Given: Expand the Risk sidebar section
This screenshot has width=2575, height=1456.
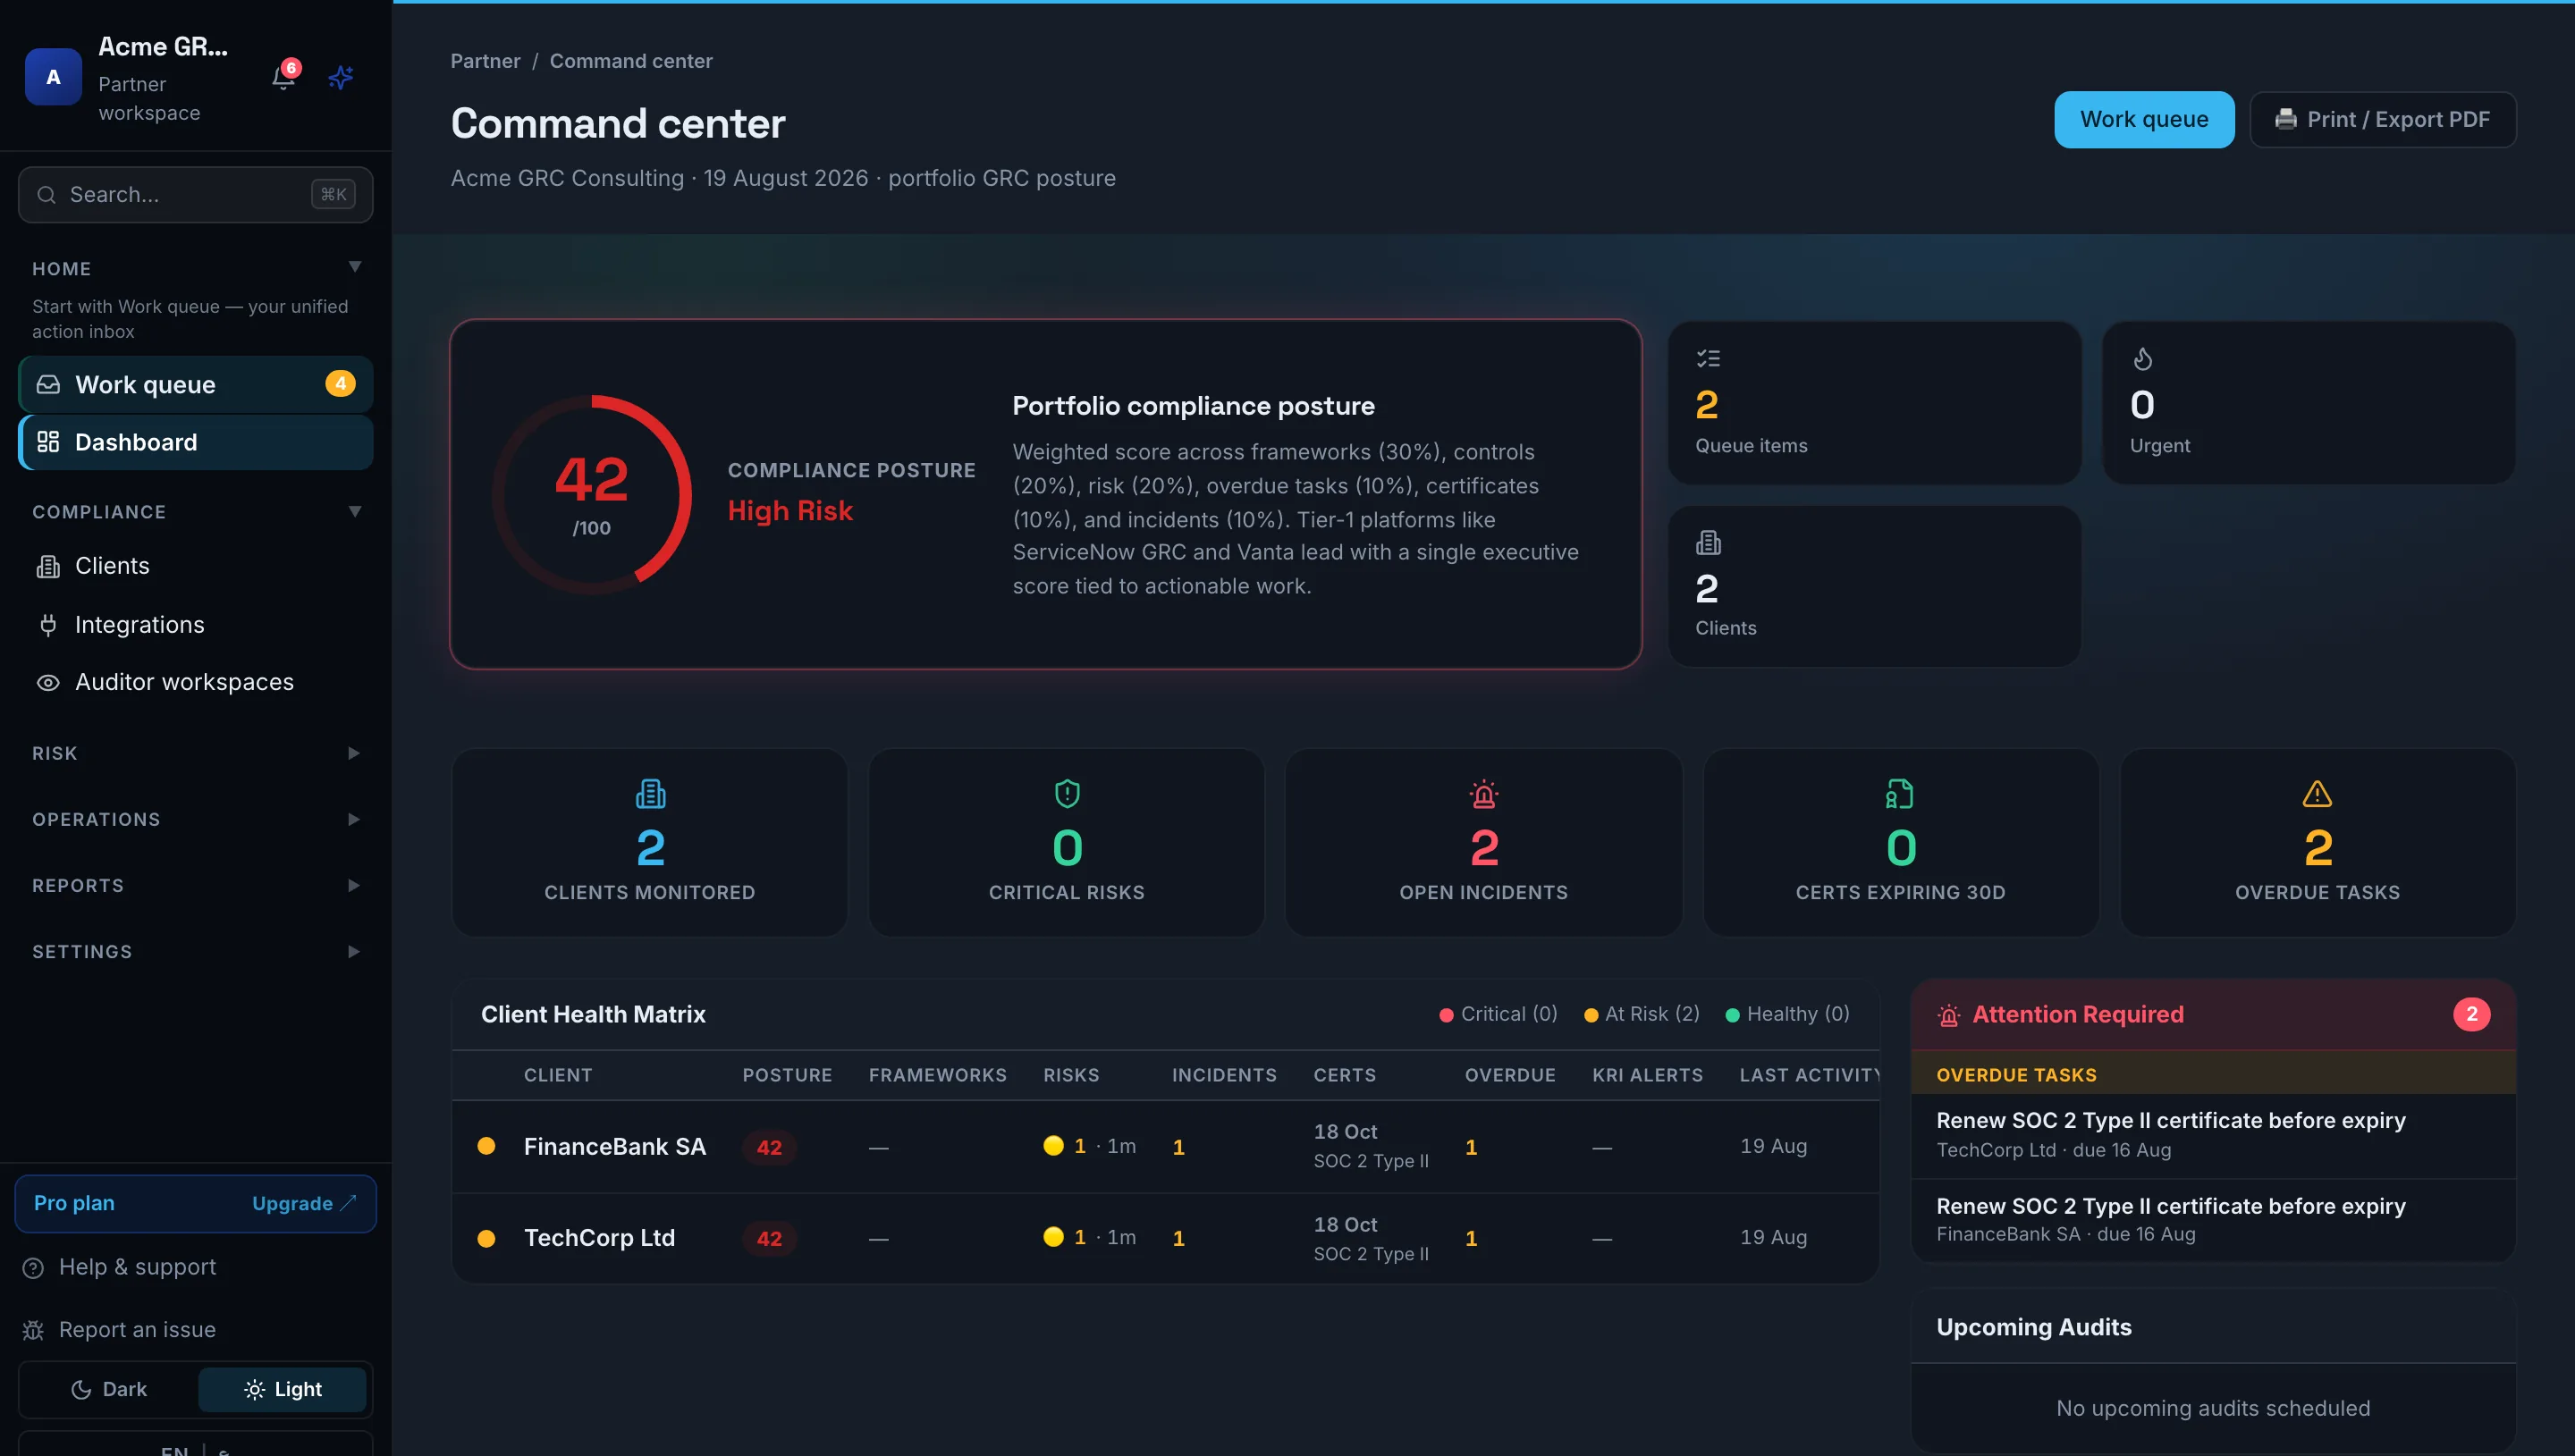Looking at the screenshot, I should pos(195,753).
